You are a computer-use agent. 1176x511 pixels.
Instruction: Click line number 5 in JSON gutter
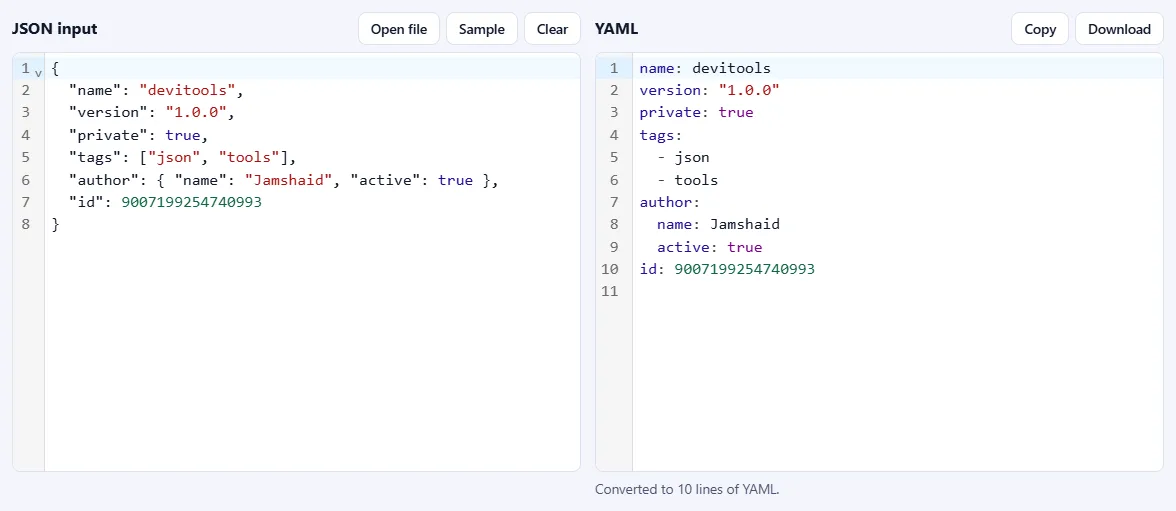coord(26,158)
